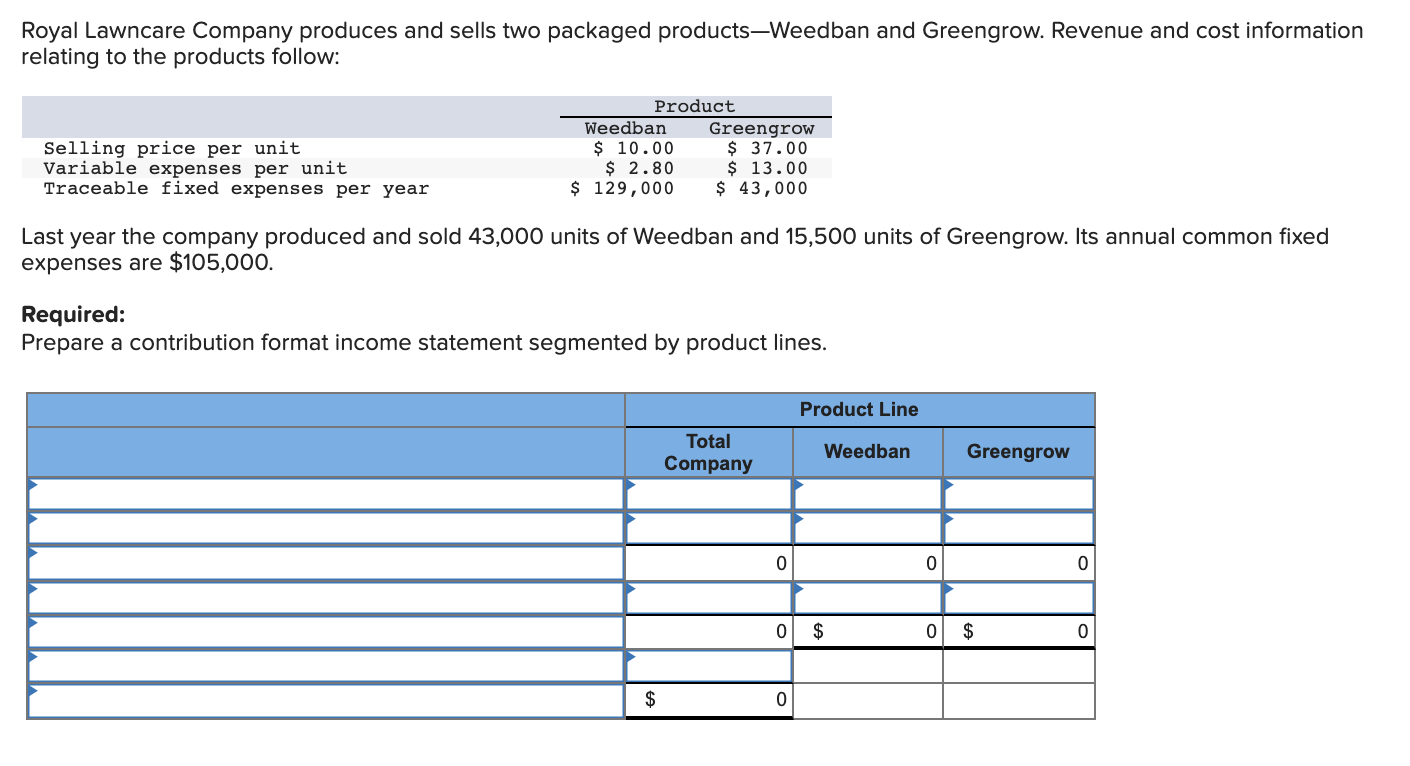Open the third row label dropdown
Viewport: 1410px width, 766px height.
pyautogui.click(x=326, y=563)
